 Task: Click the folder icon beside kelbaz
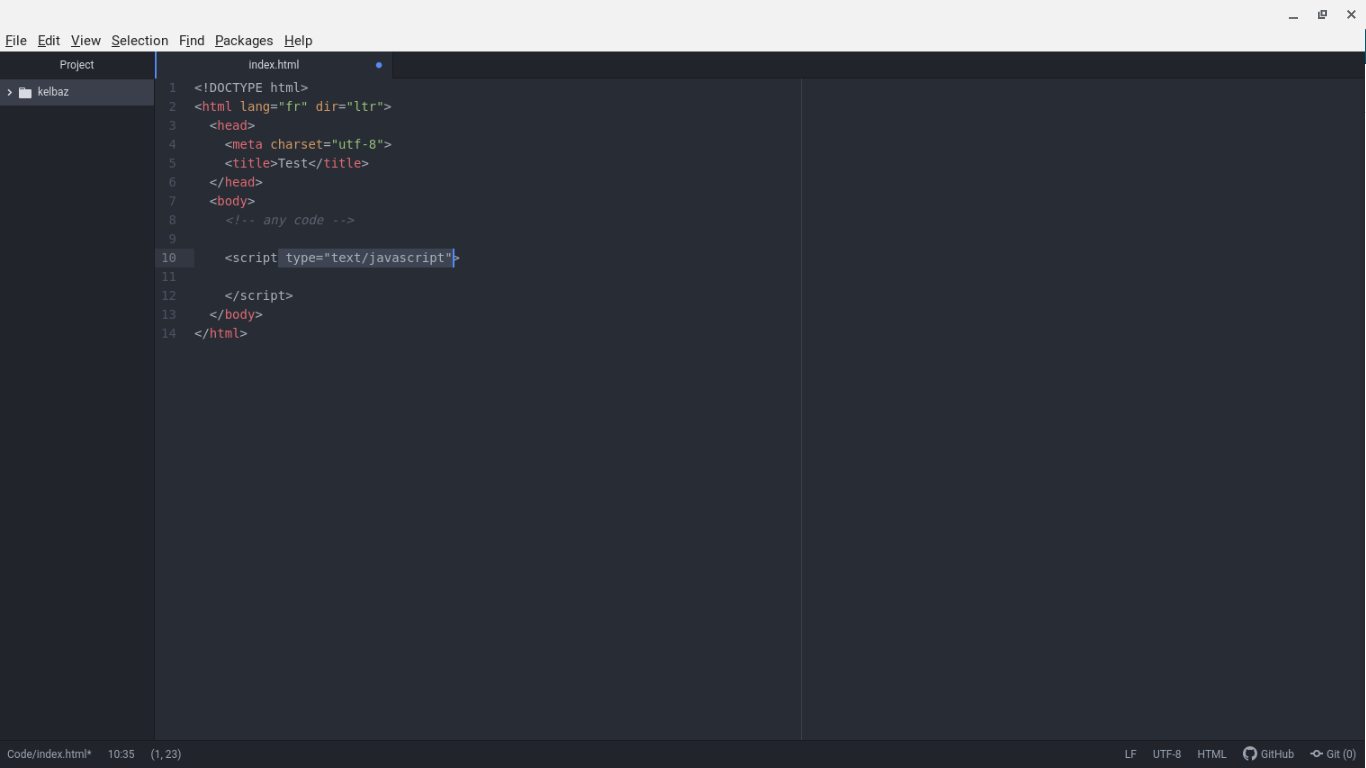25,91
